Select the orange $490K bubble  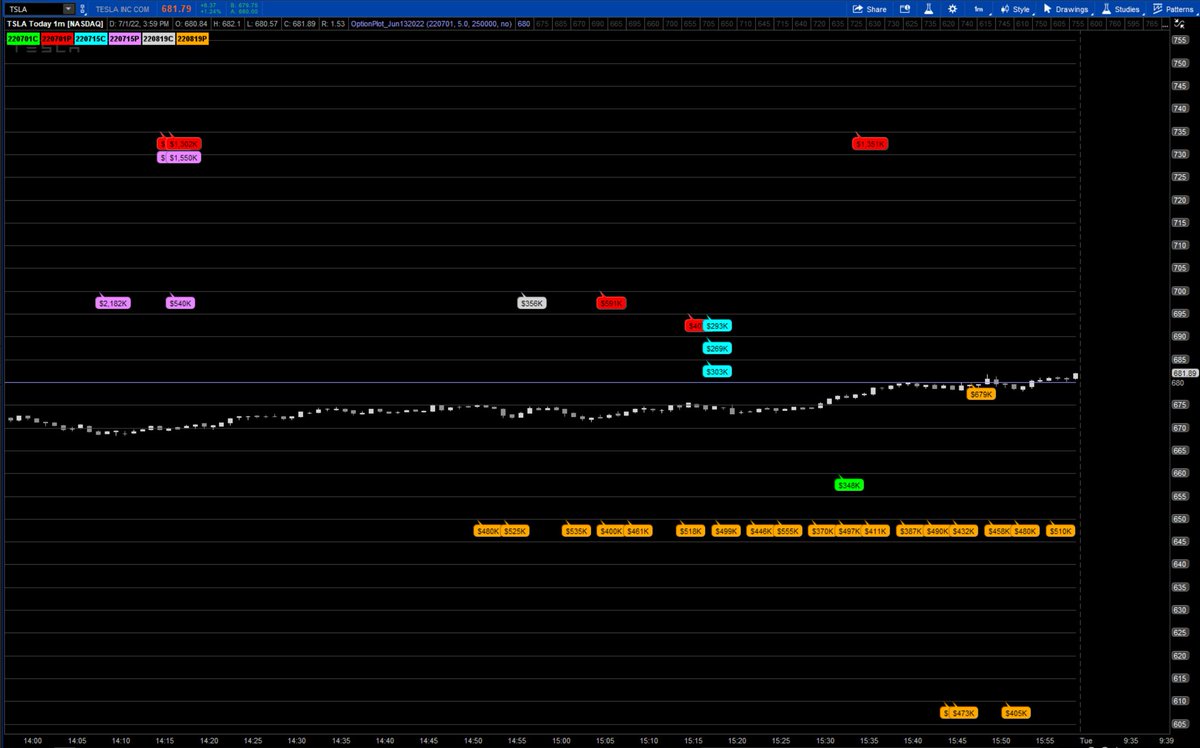(x=937, y=531)
